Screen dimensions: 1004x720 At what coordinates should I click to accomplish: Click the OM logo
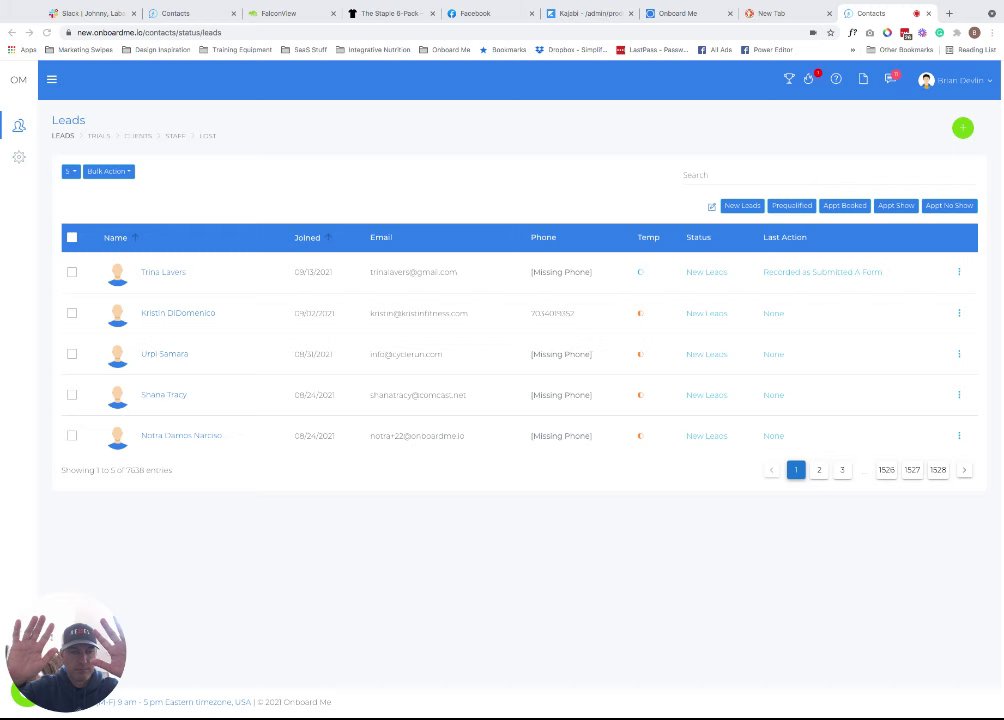point(19,79)
